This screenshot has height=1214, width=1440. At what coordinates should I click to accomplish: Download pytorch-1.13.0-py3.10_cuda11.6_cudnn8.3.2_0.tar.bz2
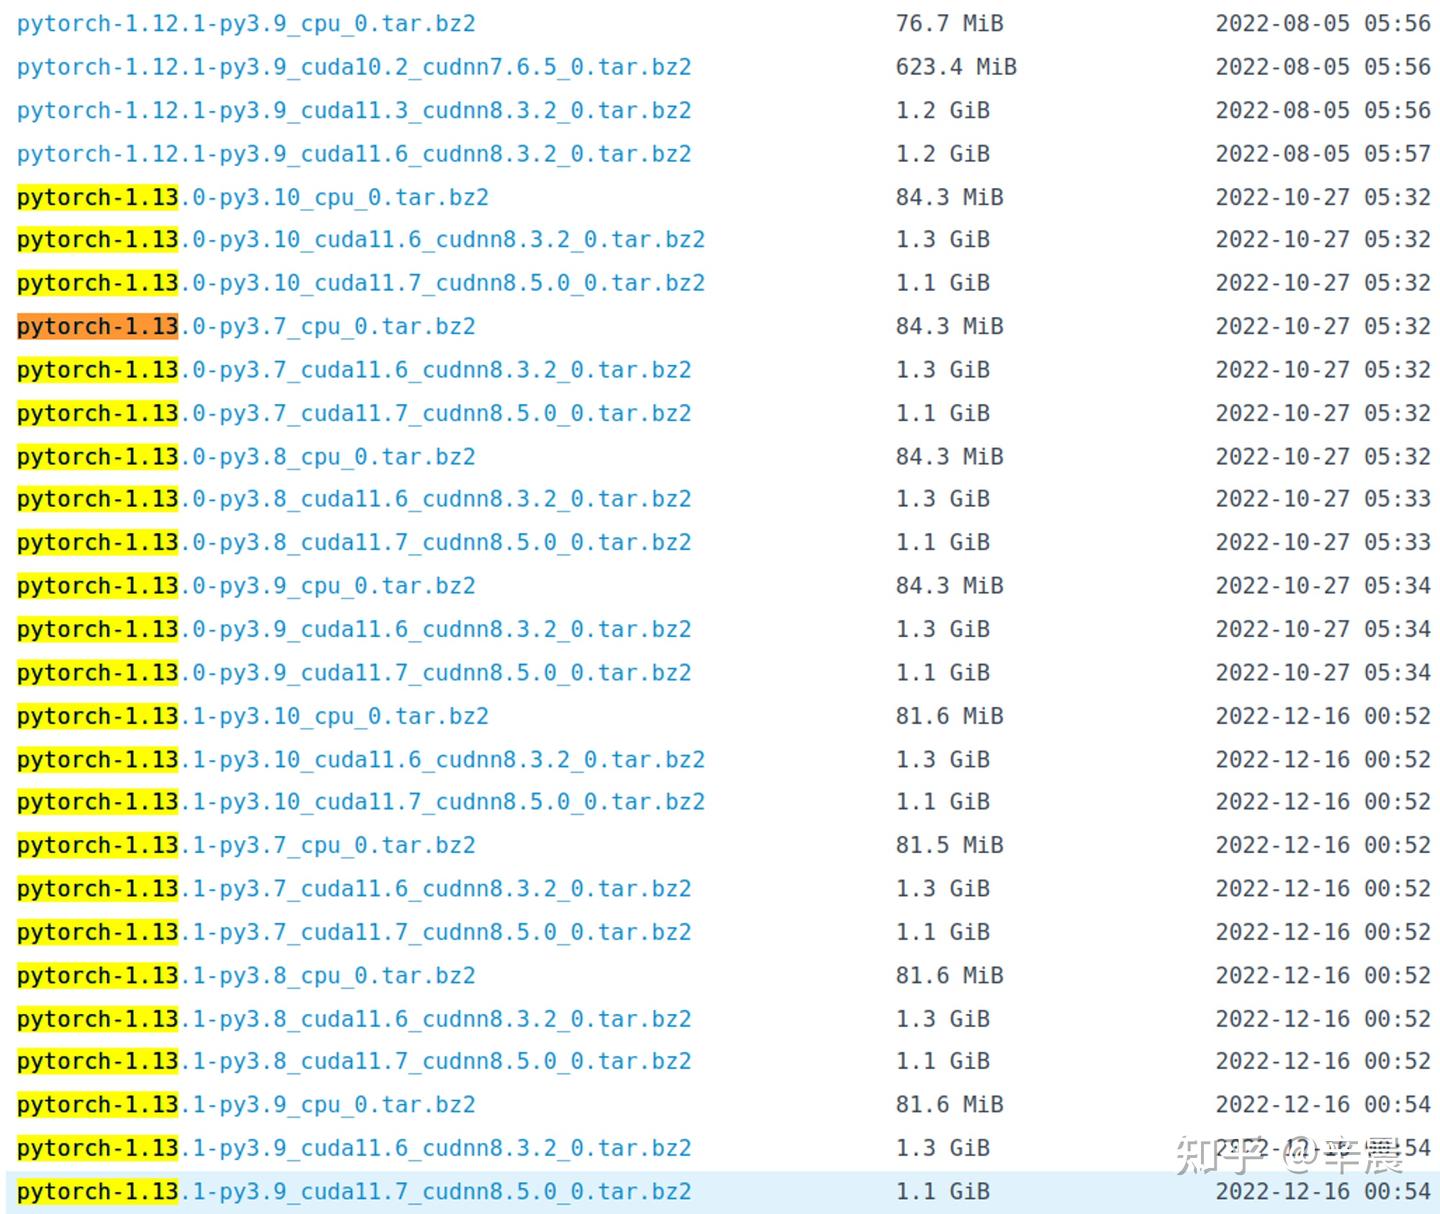point(361,240)
